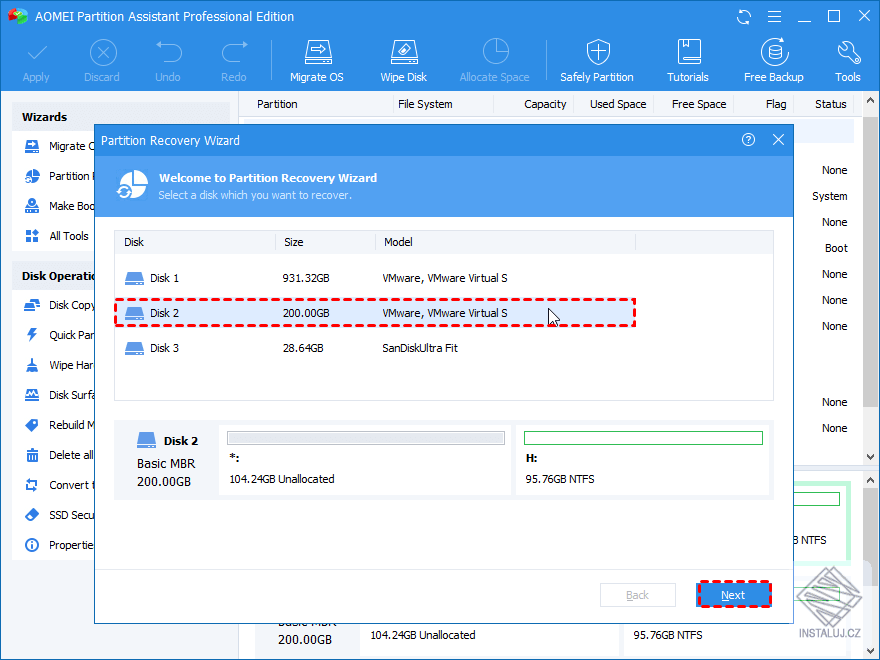Open the Wipe Disk tool
The image size is (880, 660).
click(403, 61)
